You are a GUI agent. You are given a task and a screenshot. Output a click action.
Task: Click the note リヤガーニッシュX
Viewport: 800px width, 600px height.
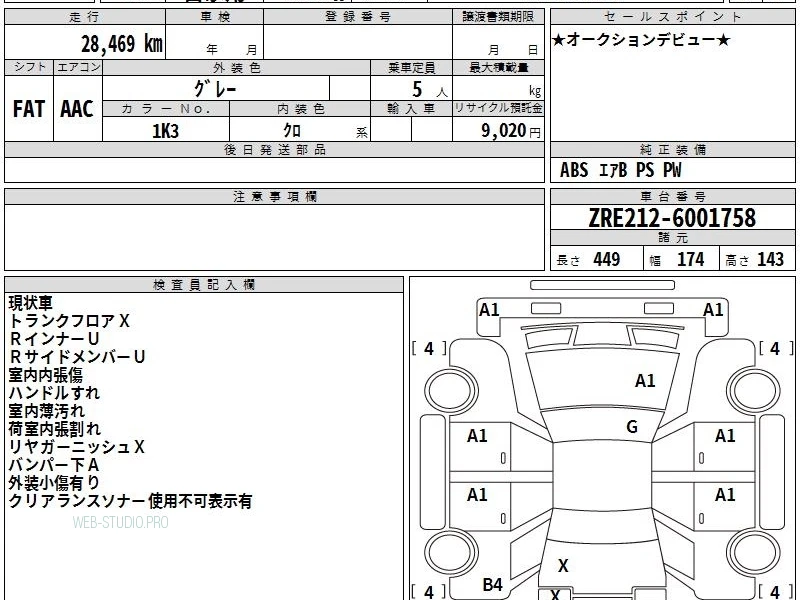pyautogui.click(x=77, y=447)
